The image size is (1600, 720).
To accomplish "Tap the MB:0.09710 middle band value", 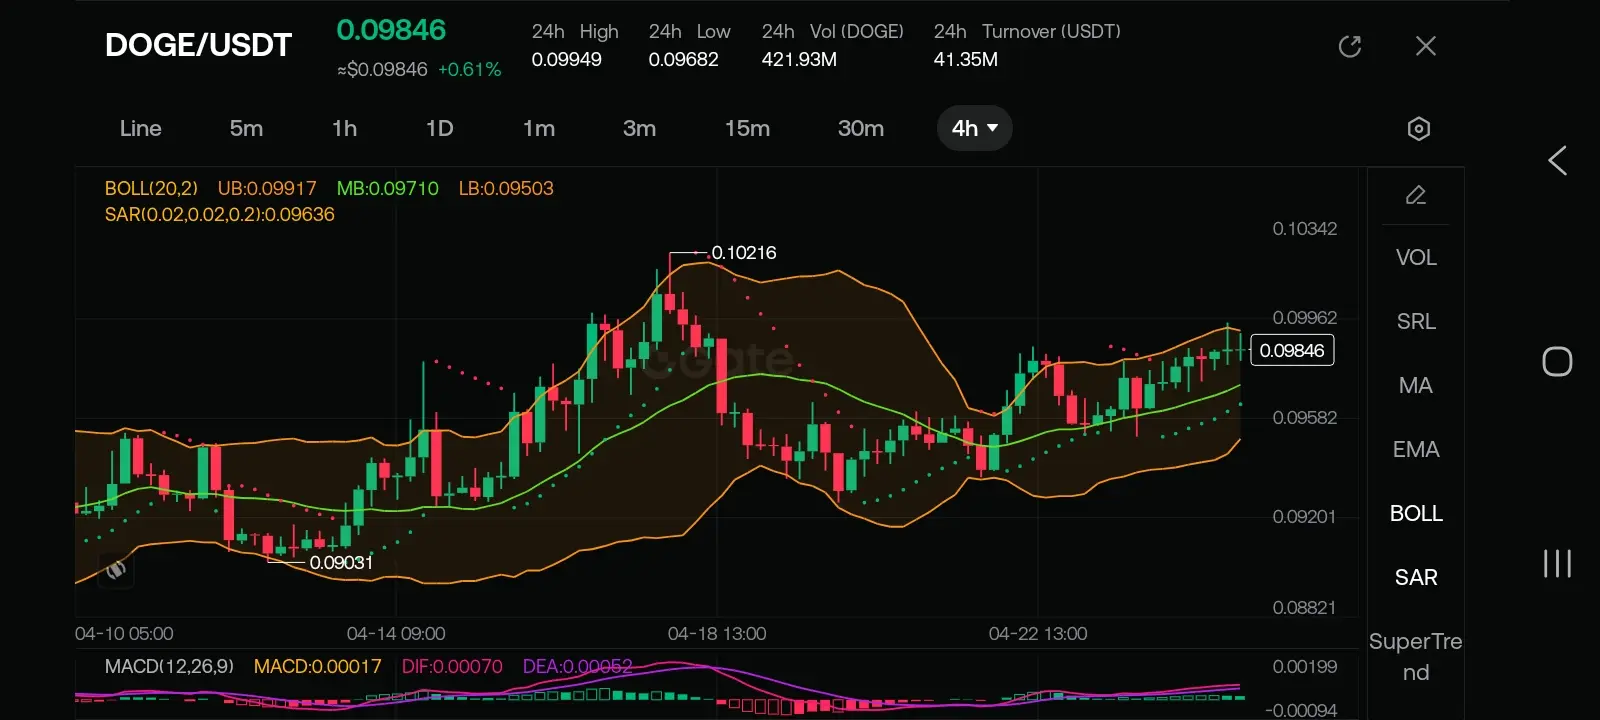I will [x=388, y=188].
